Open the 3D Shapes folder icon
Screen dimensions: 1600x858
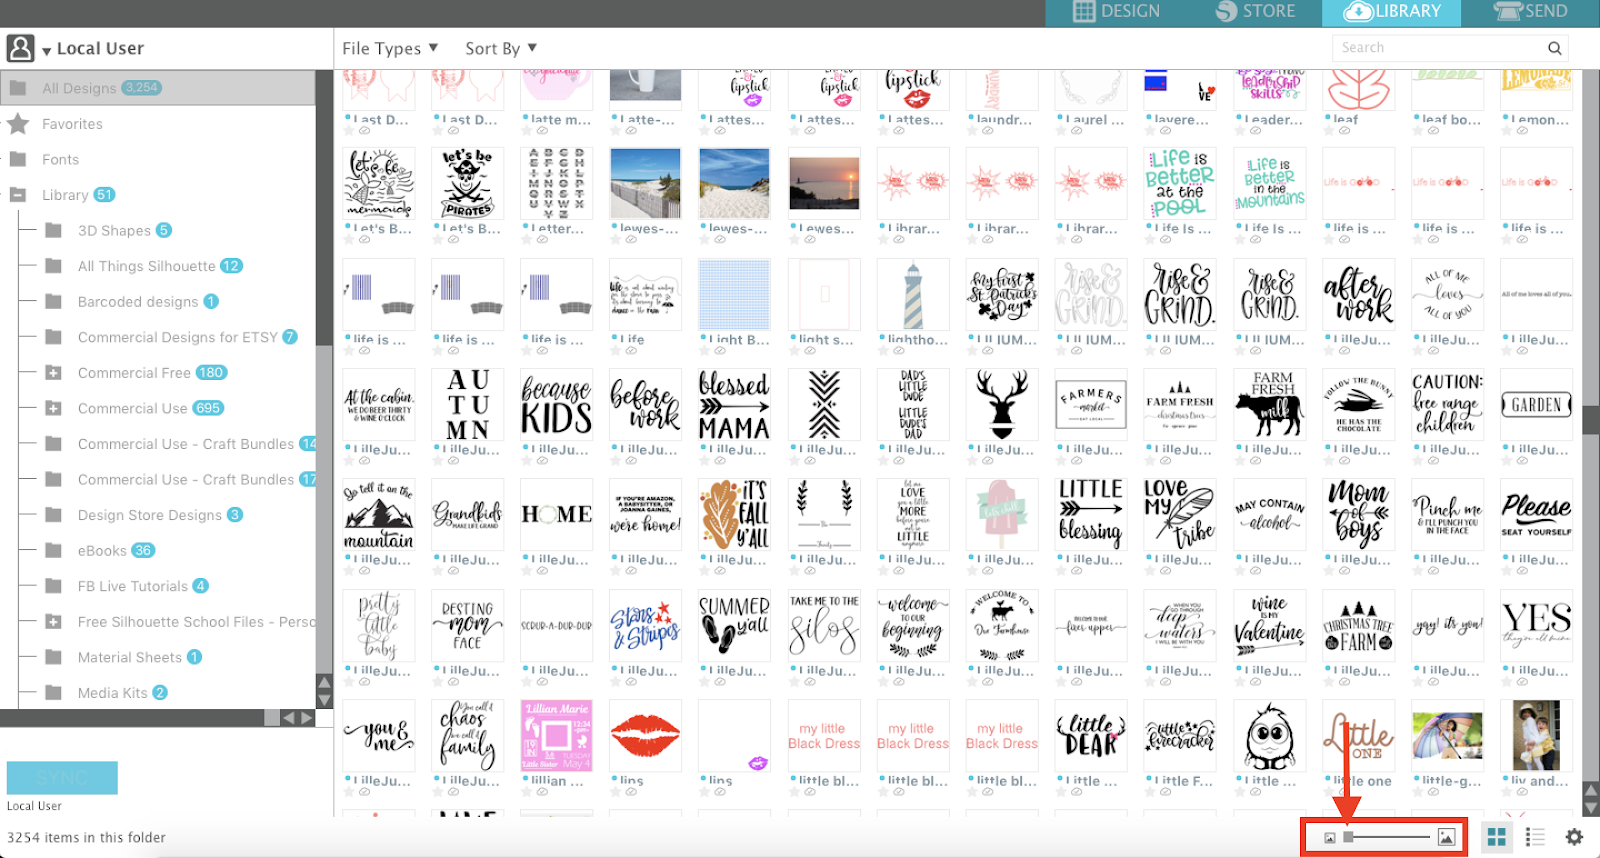(x=54, y=230)
